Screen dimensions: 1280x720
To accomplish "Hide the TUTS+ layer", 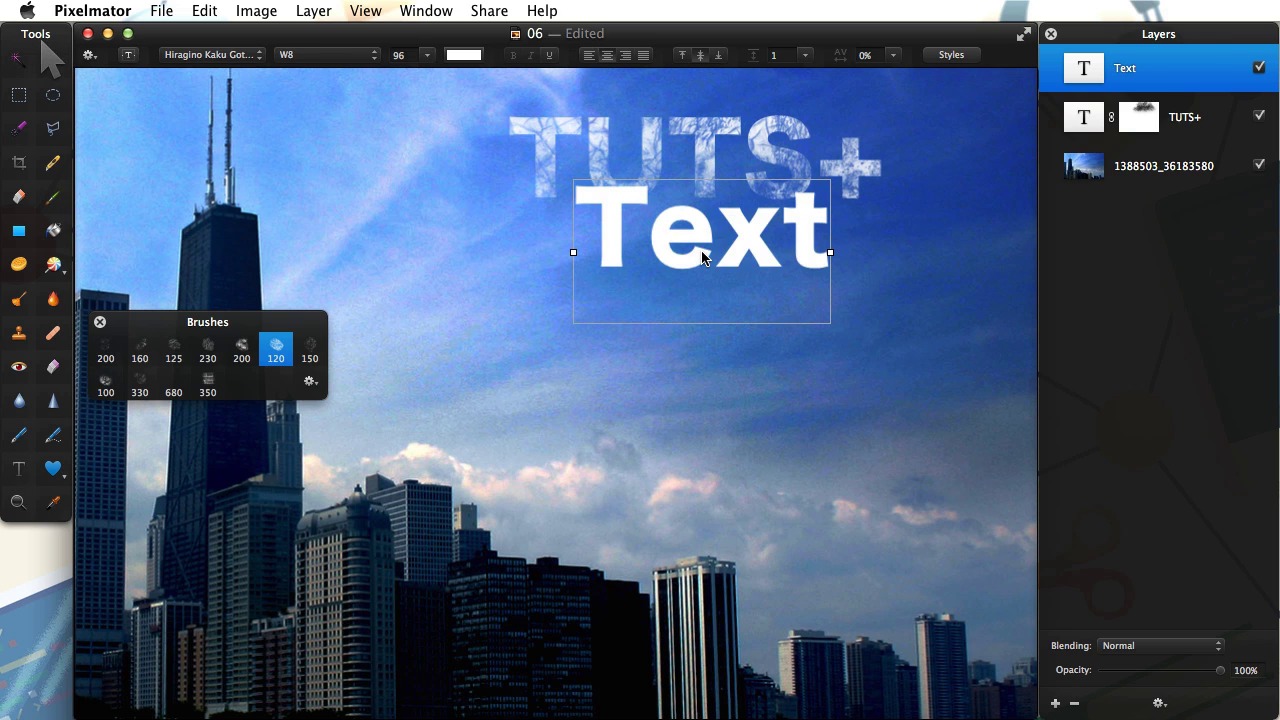I will click(1259, 116).
